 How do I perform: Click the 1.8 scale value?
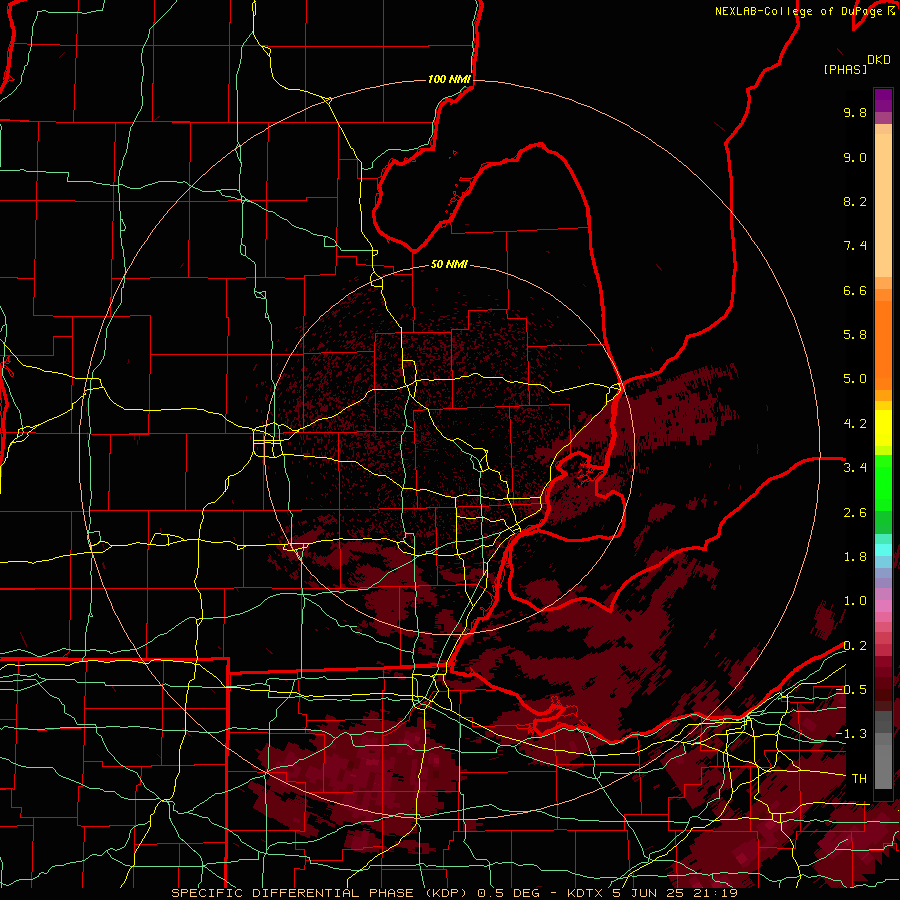[855, 557]
